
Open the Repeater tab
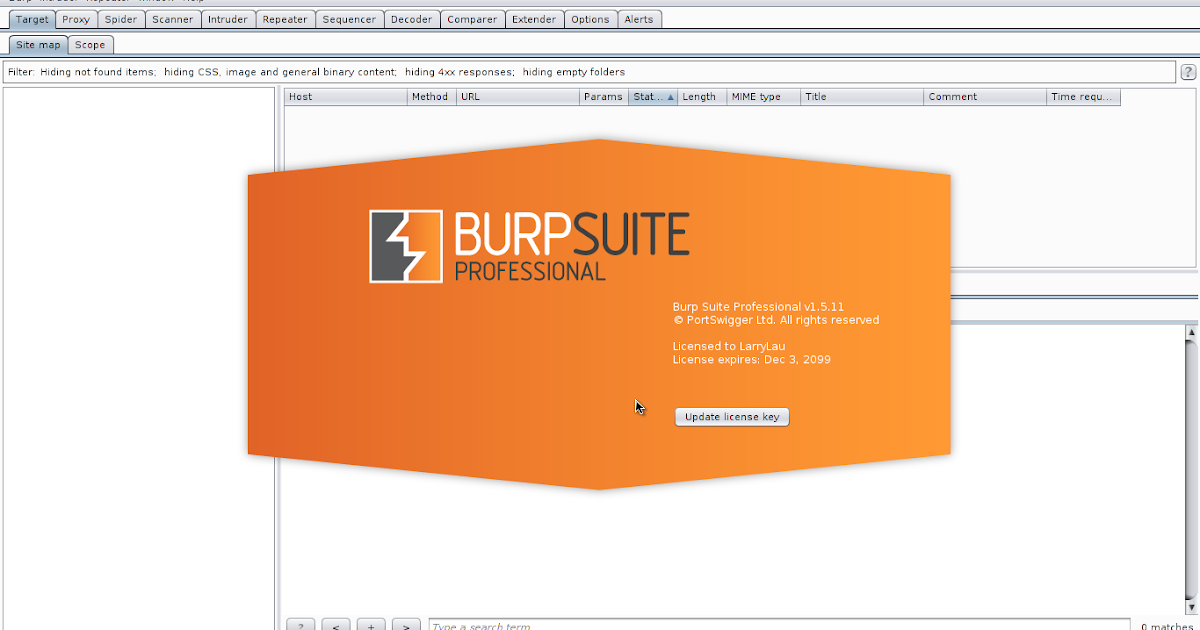[x=285, y=19]
